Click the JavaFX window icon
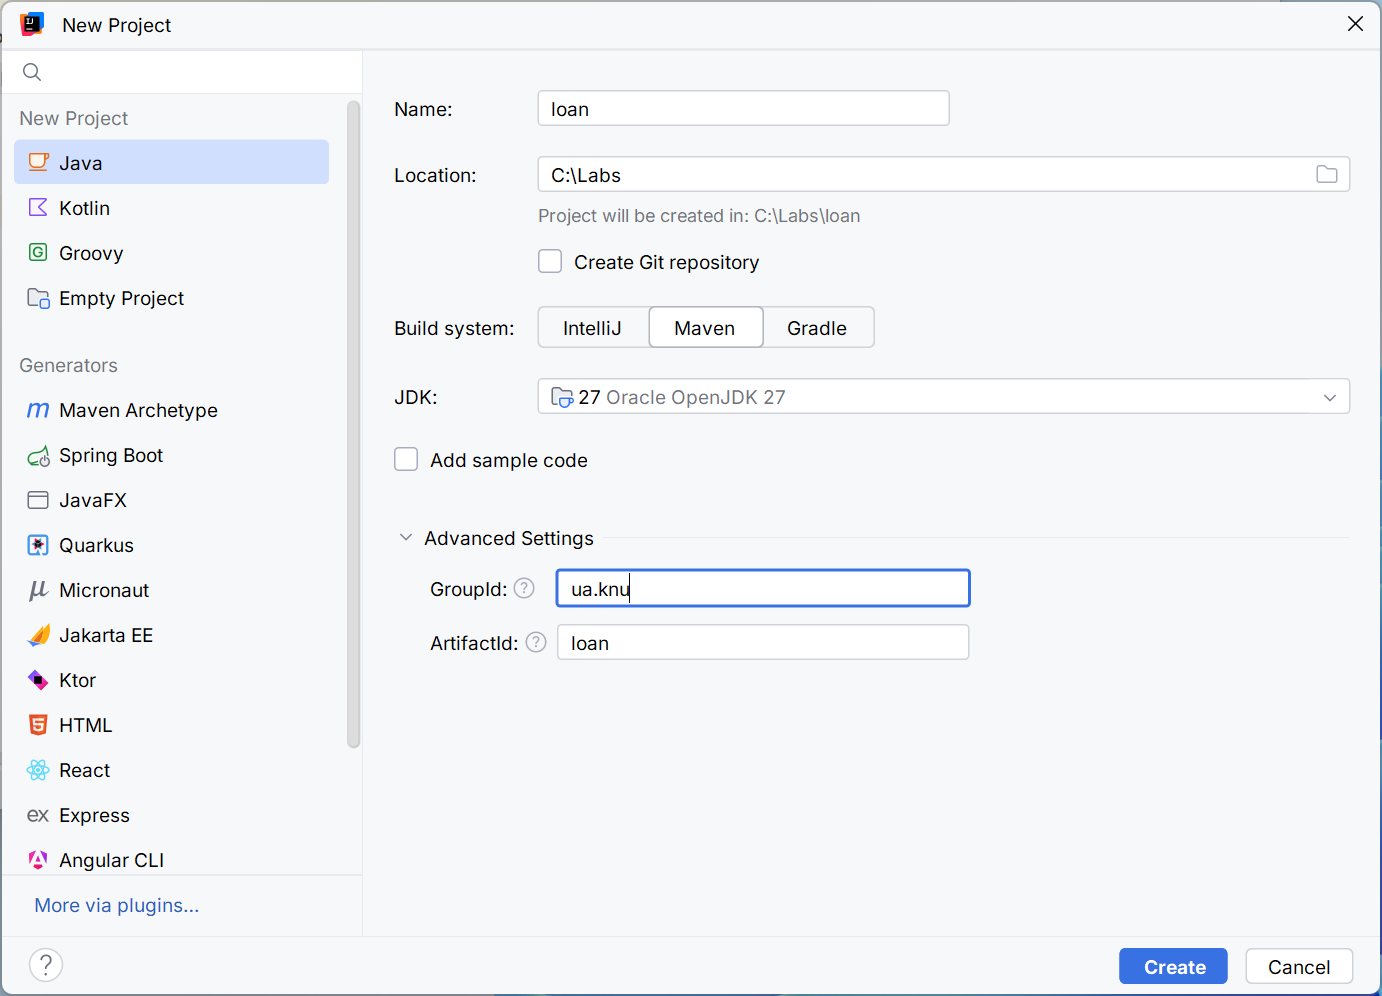 (38, 500)
